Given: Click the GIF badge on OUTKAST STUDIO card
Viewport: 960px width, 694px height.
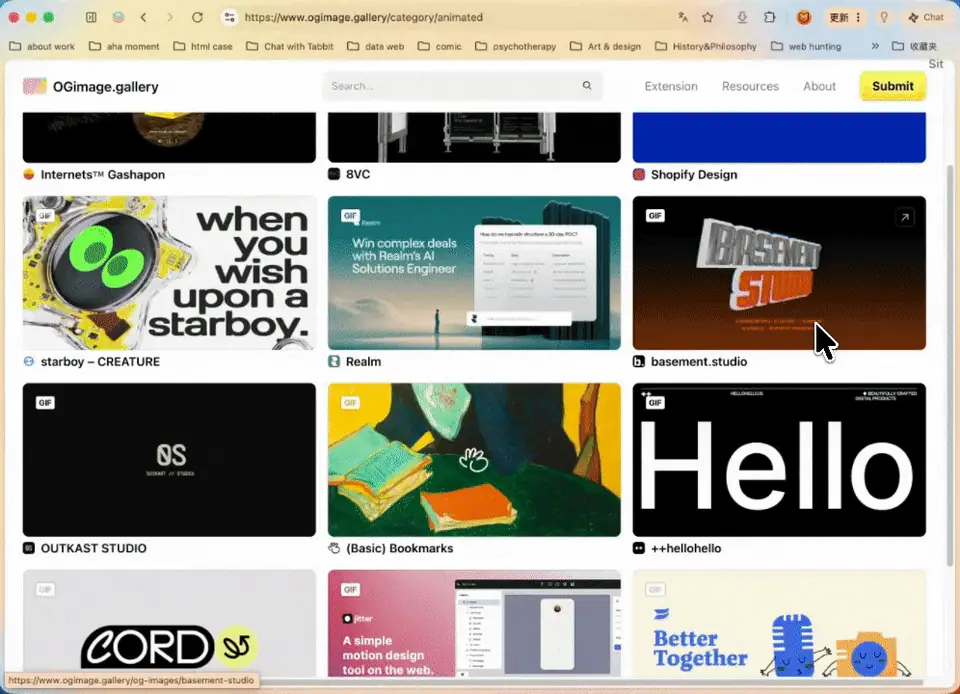Looking at the screenshot, I should [x=45, y=403].
